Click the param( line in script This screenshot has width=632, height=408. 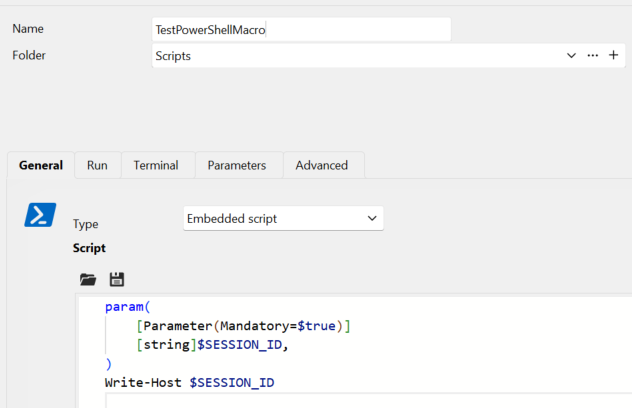[x=127, y=307]
